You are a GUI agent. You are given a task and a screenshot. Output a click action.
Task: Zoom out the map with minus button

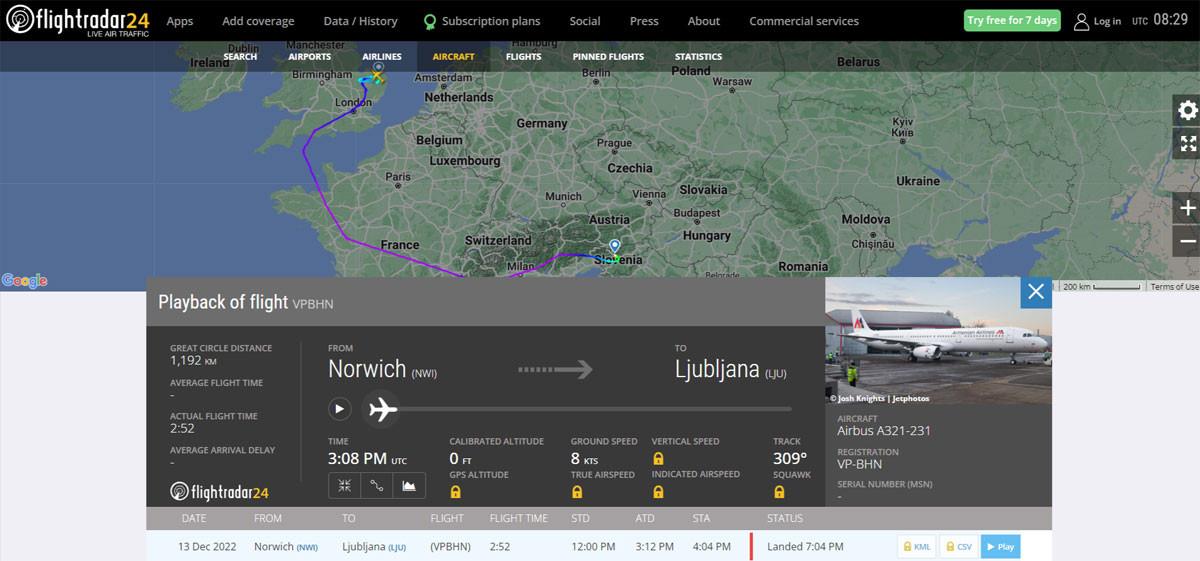(1187, 241)
